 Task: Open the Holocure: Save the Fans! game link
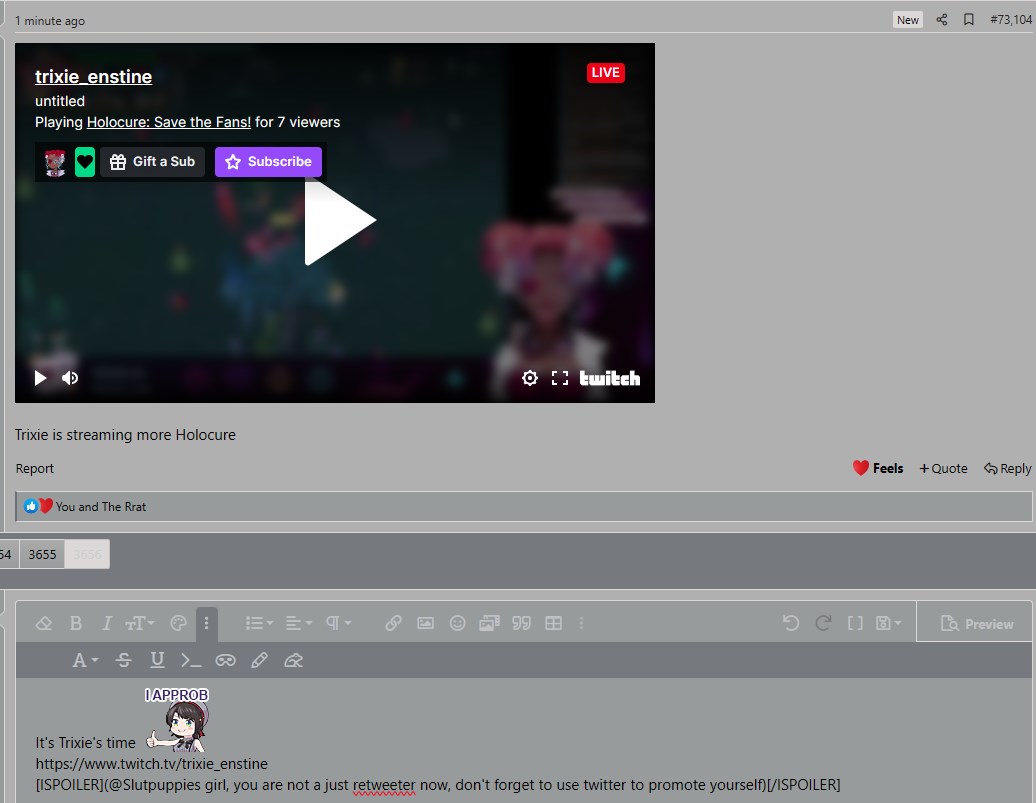(x=168, y=122)
